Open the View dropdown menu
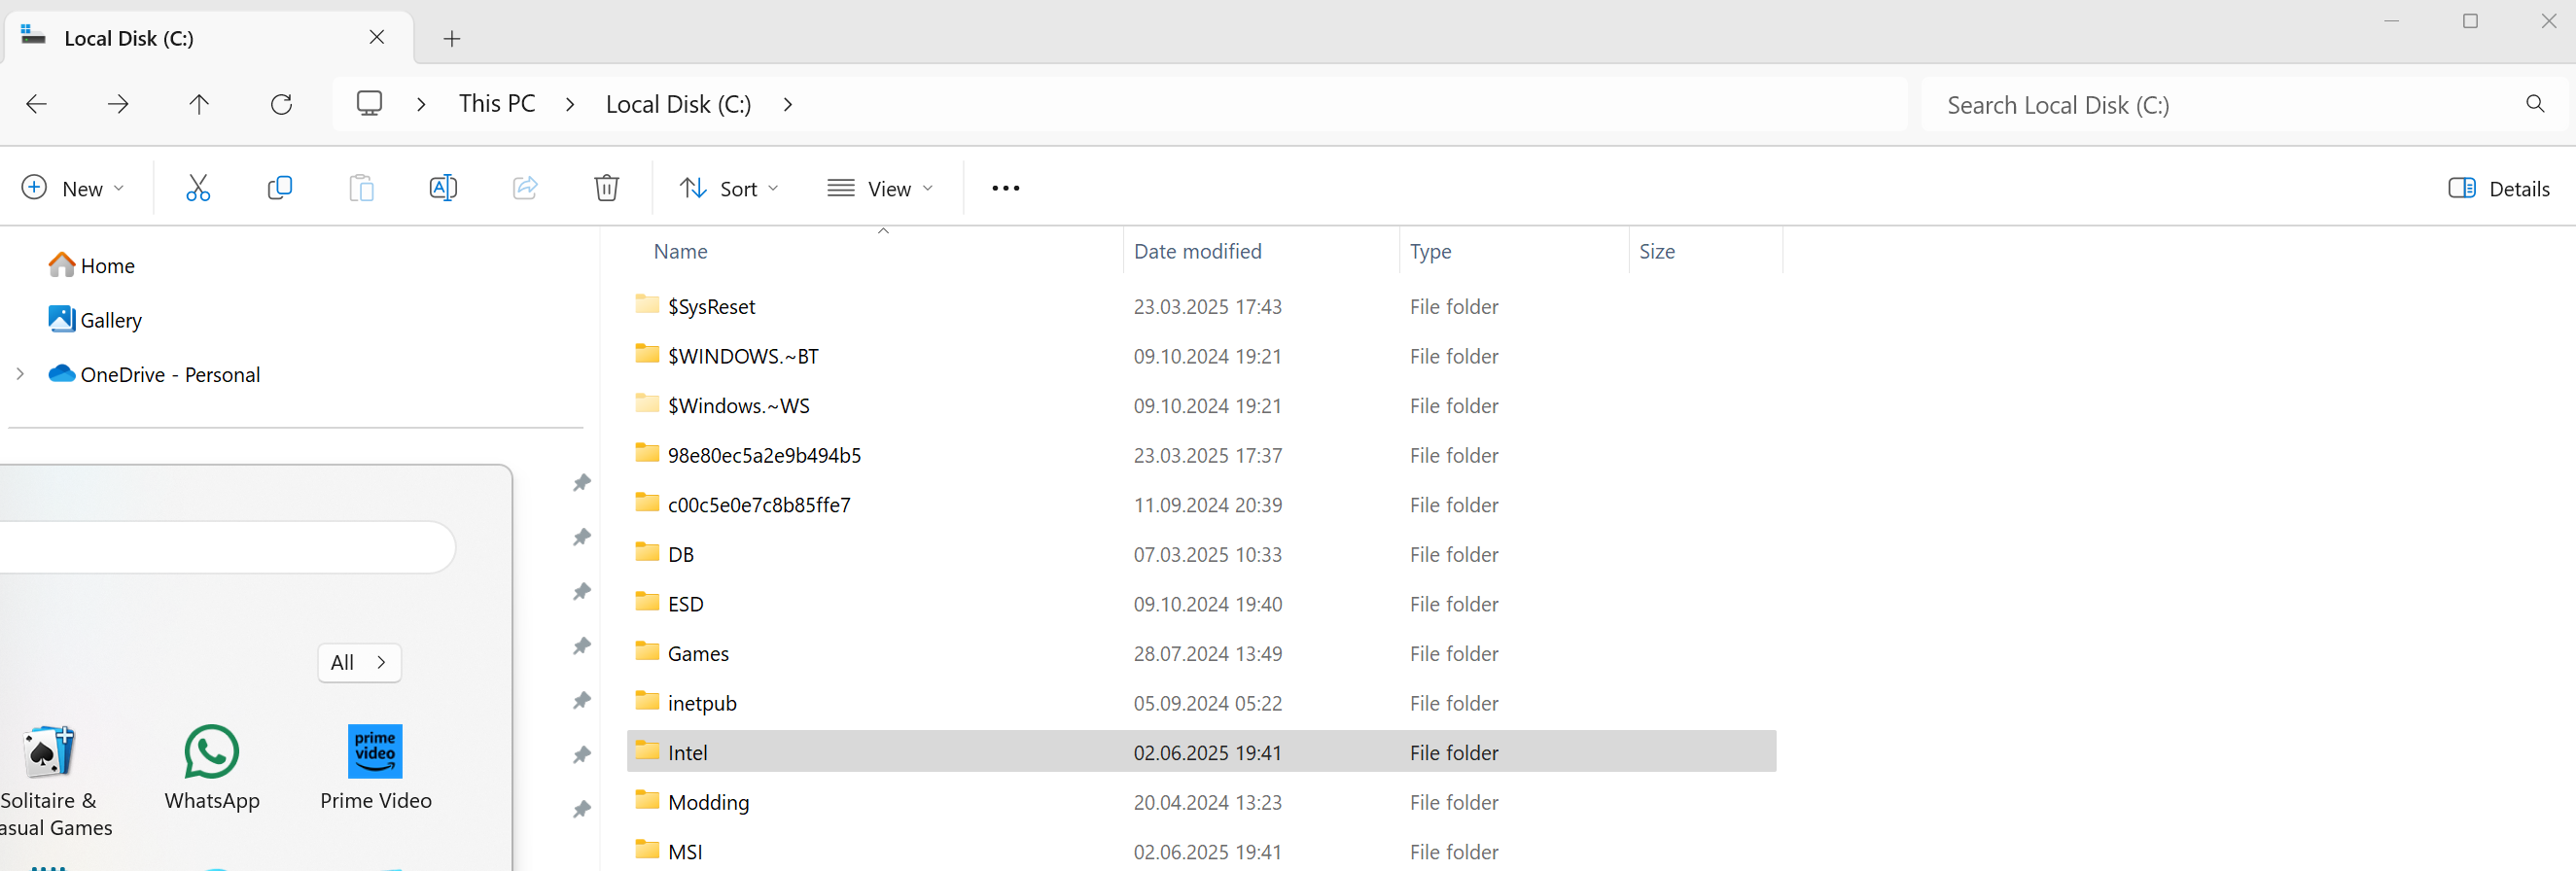This screenshot has height=871, width=2576. pos(880,188)
